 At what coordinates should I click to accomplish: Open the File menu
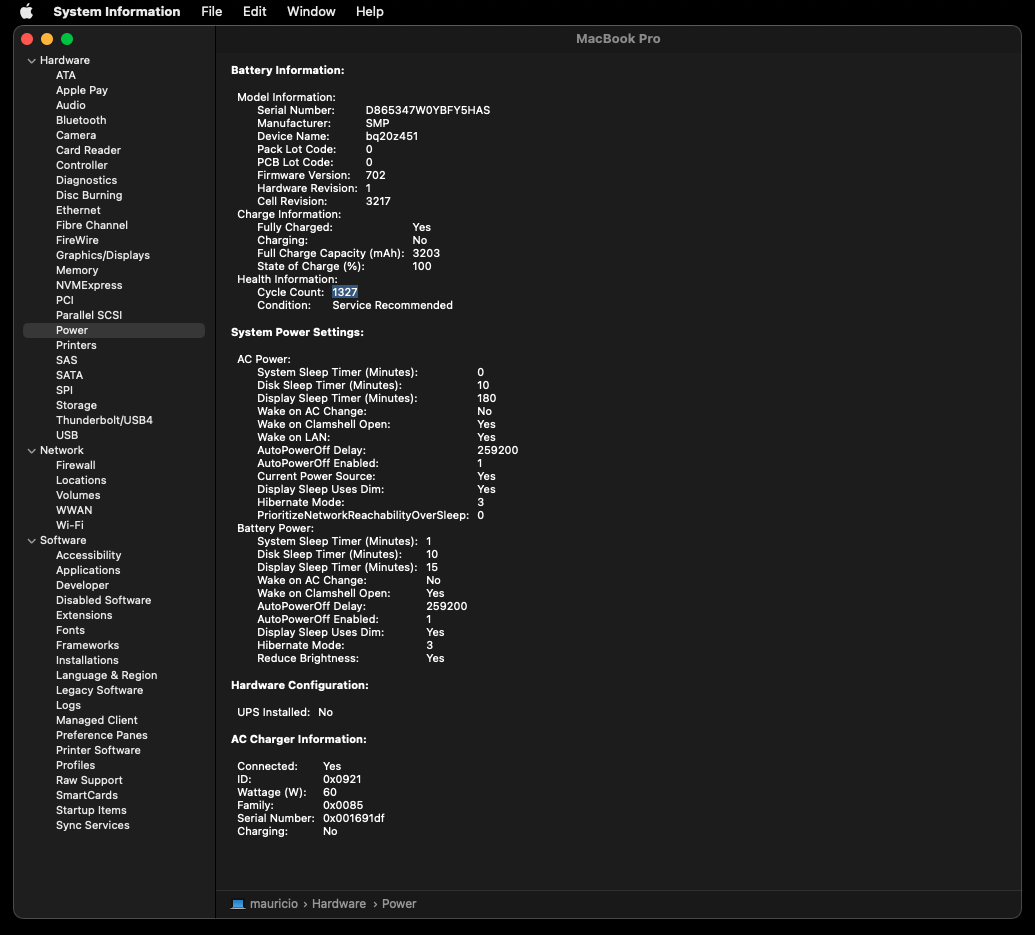(211, 12)
